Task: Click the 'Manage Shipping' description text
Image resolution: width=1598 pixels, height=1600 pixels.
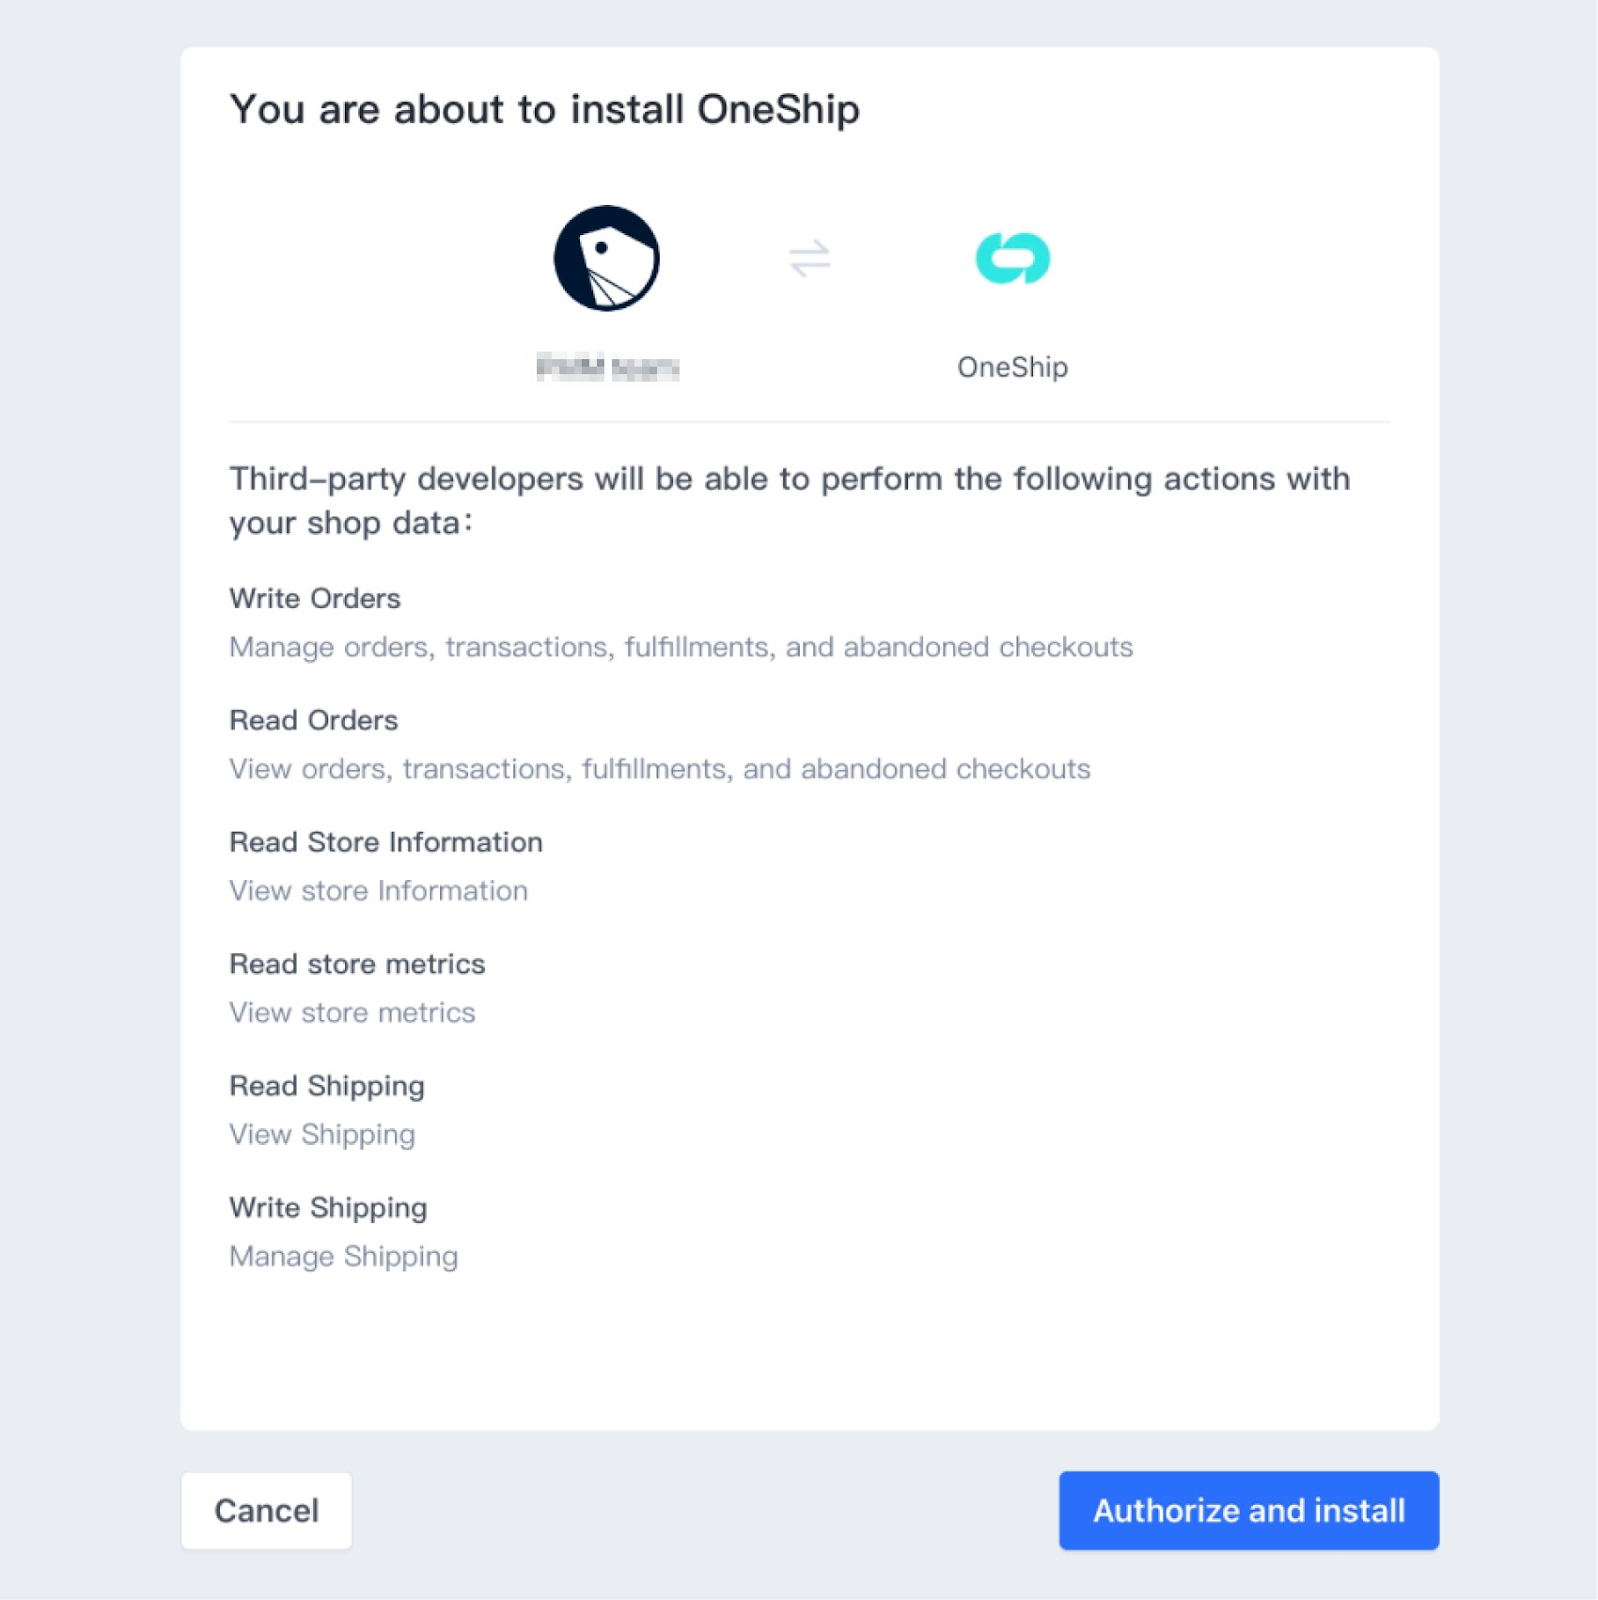Action: pyautogui.click(x=343, y=1257)
